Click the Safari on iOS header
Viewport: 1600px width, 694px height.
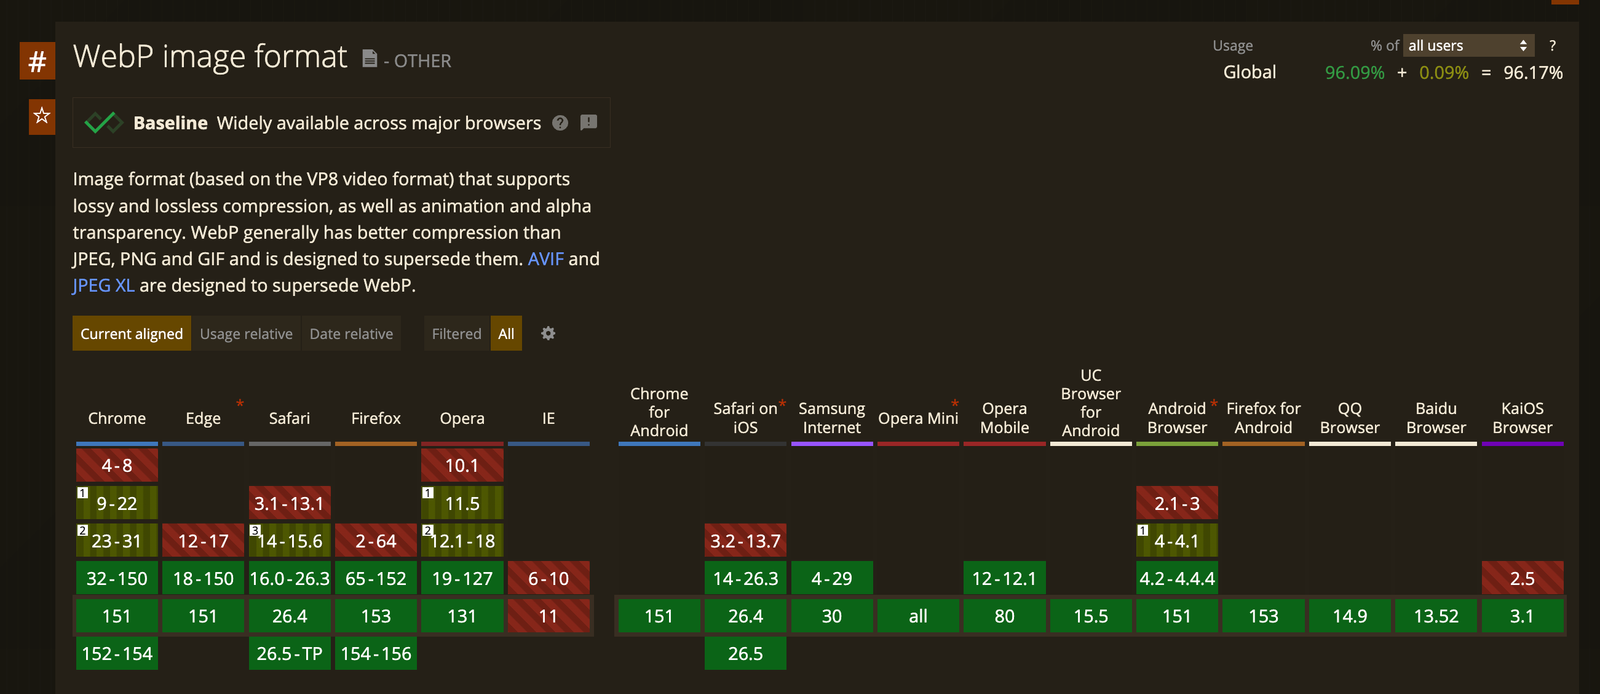[745, 418]
